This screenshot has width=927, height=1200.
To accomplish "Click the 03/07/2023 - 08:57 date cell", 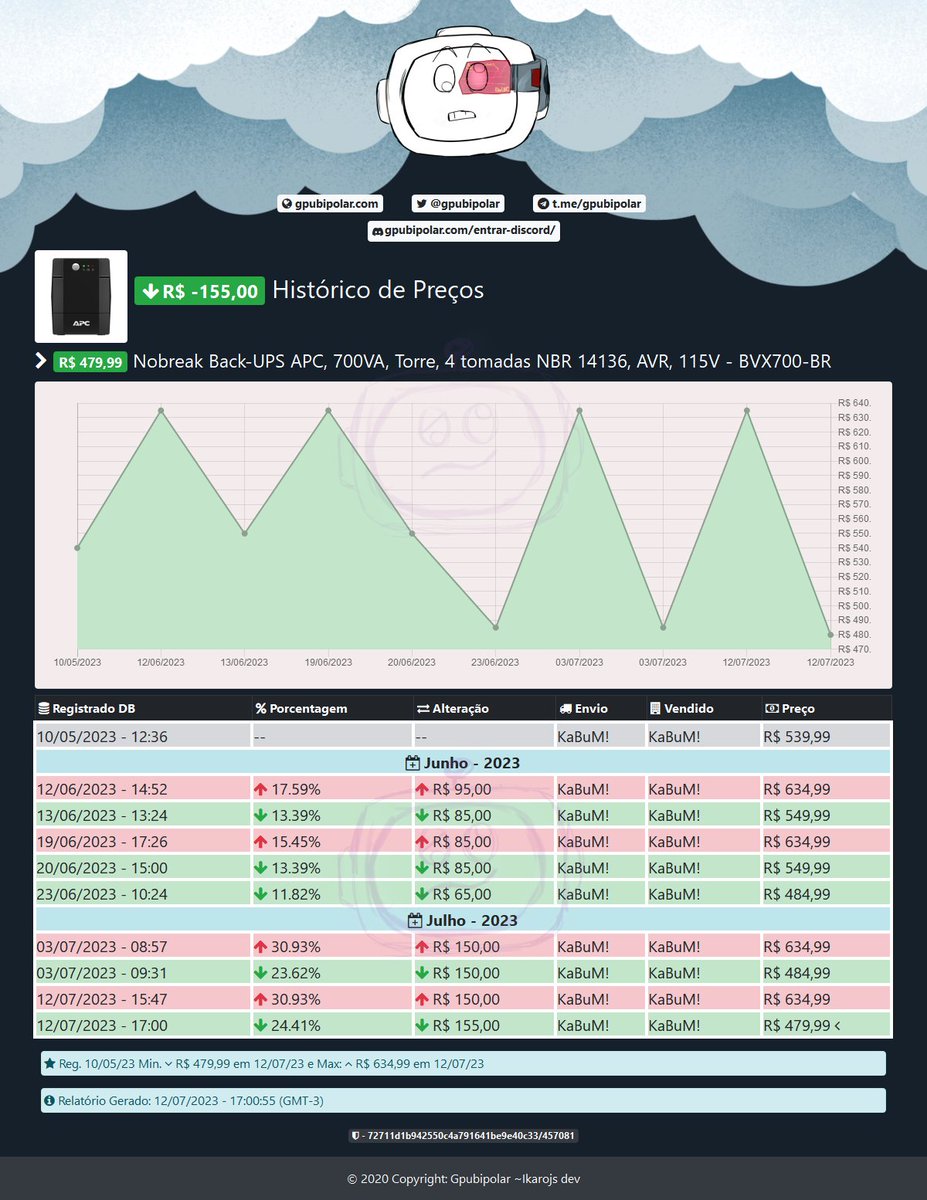I will click(x=142, y=947).
